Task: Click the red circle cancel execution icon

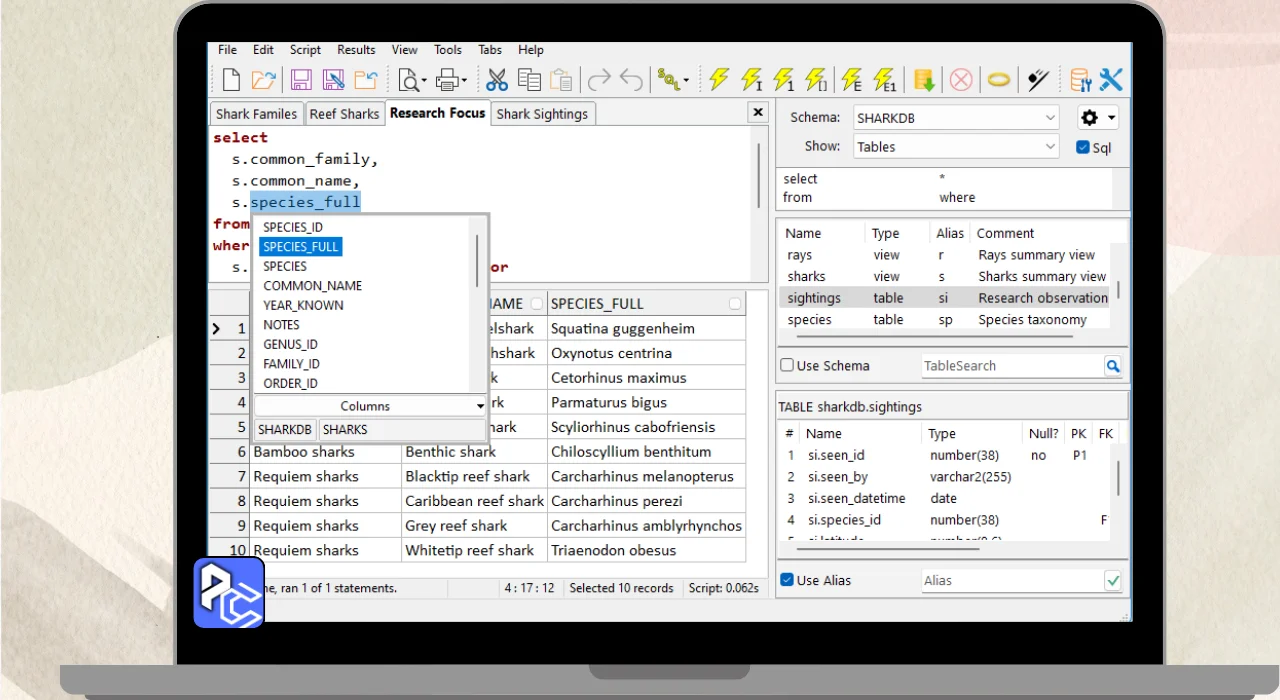Action: pos(961,80)
